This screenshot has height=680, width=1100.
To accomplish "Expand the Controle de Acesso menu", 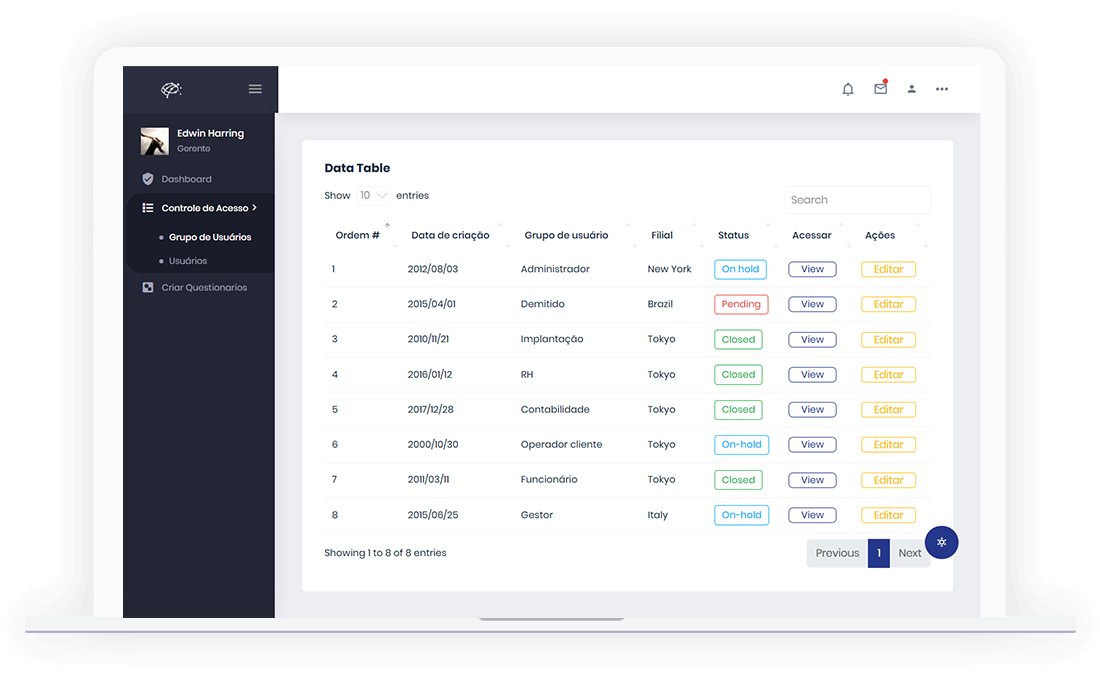I will 204,208.
